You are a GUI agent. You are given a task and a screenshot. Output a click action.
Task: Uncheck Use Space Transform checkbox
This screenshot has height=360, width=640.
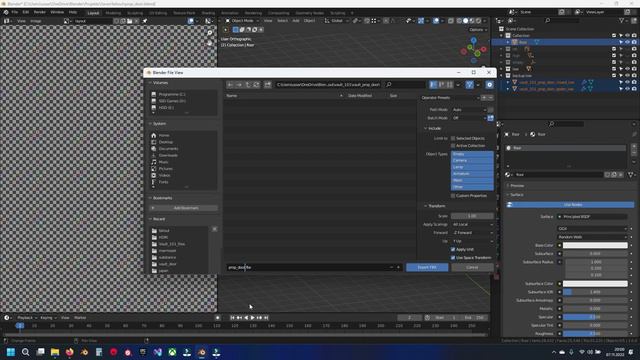point(453,258)
